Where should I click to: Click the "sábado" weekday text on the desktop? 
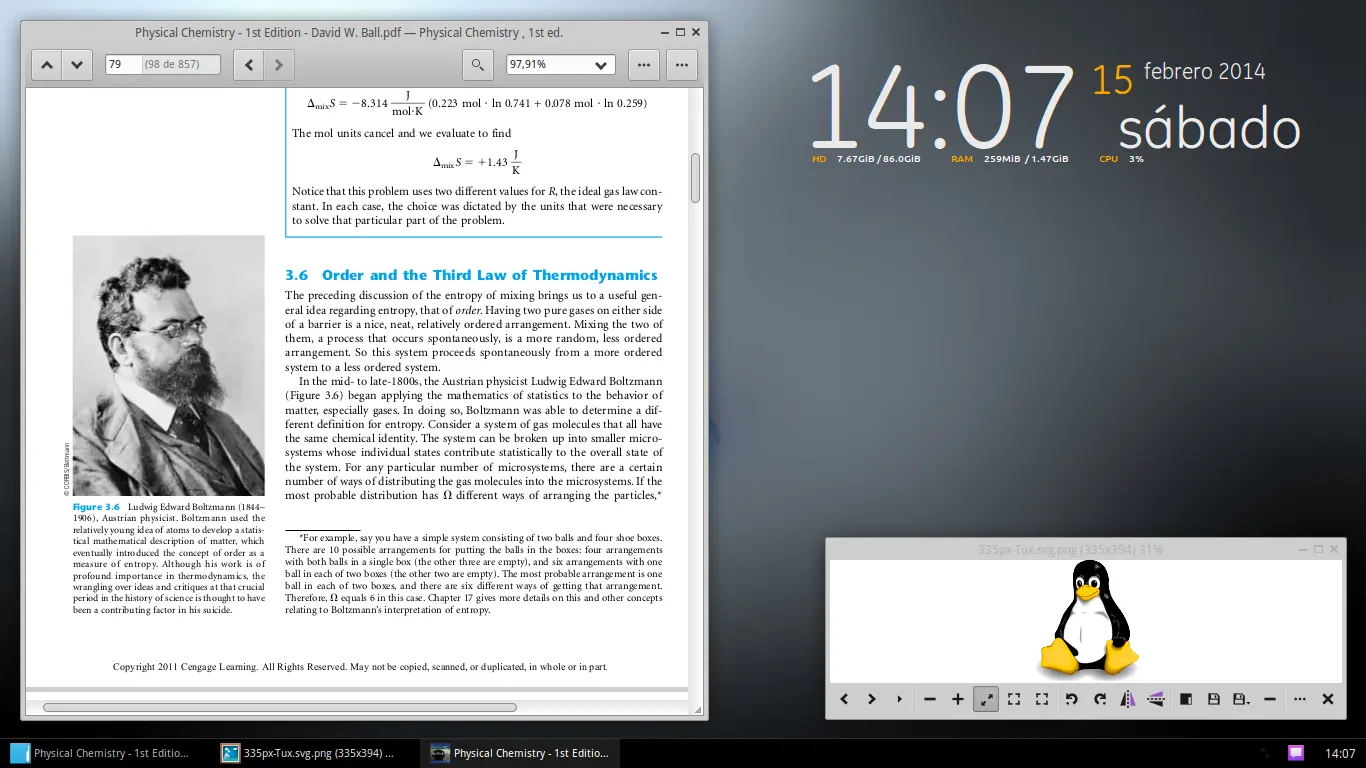click(1209, 130)
